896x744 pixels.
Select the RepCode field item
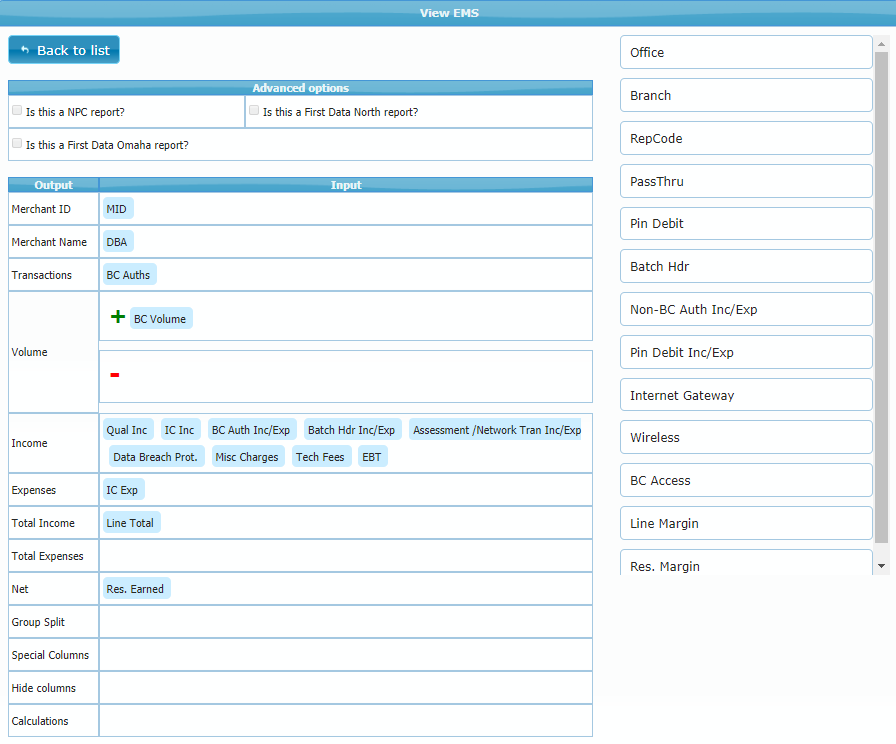[x=746, y=139]
